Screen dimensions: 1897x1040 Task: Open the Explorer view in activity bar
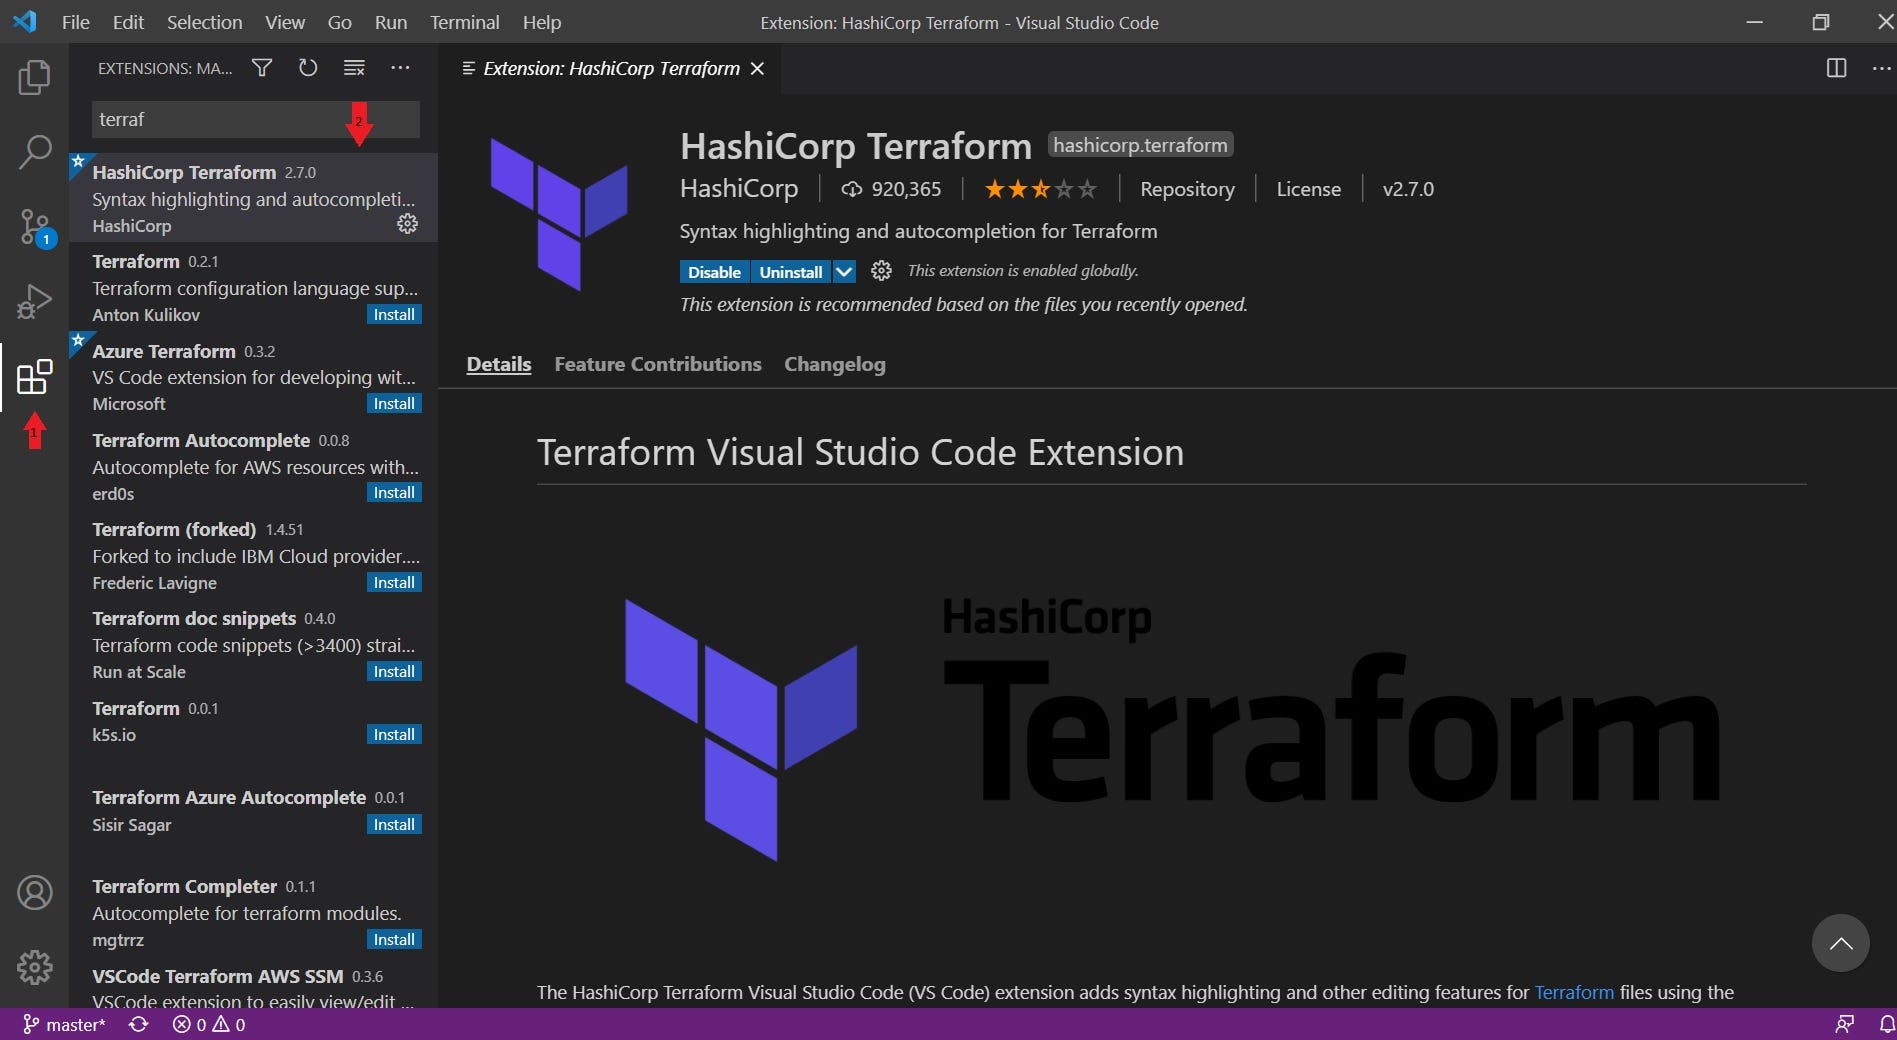(x=34, y=77)
